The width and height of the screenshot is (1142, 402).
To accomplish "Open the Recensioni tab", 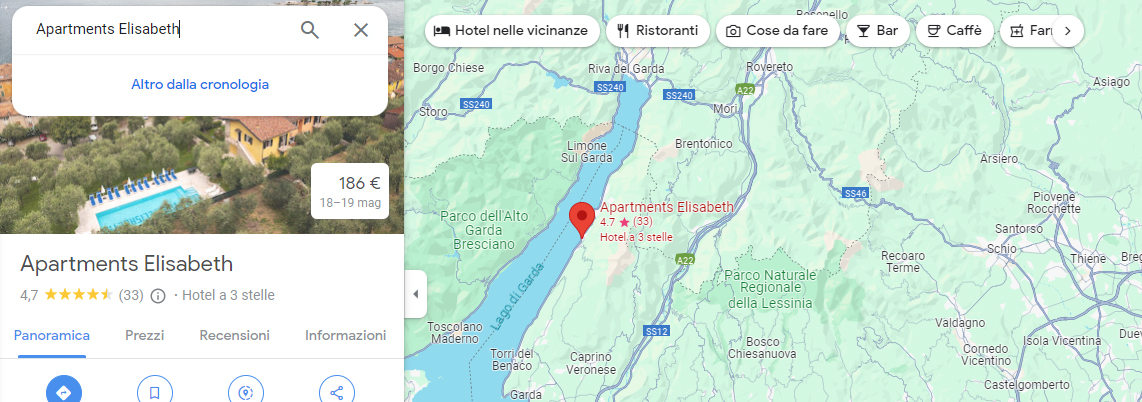I will 235,336.
